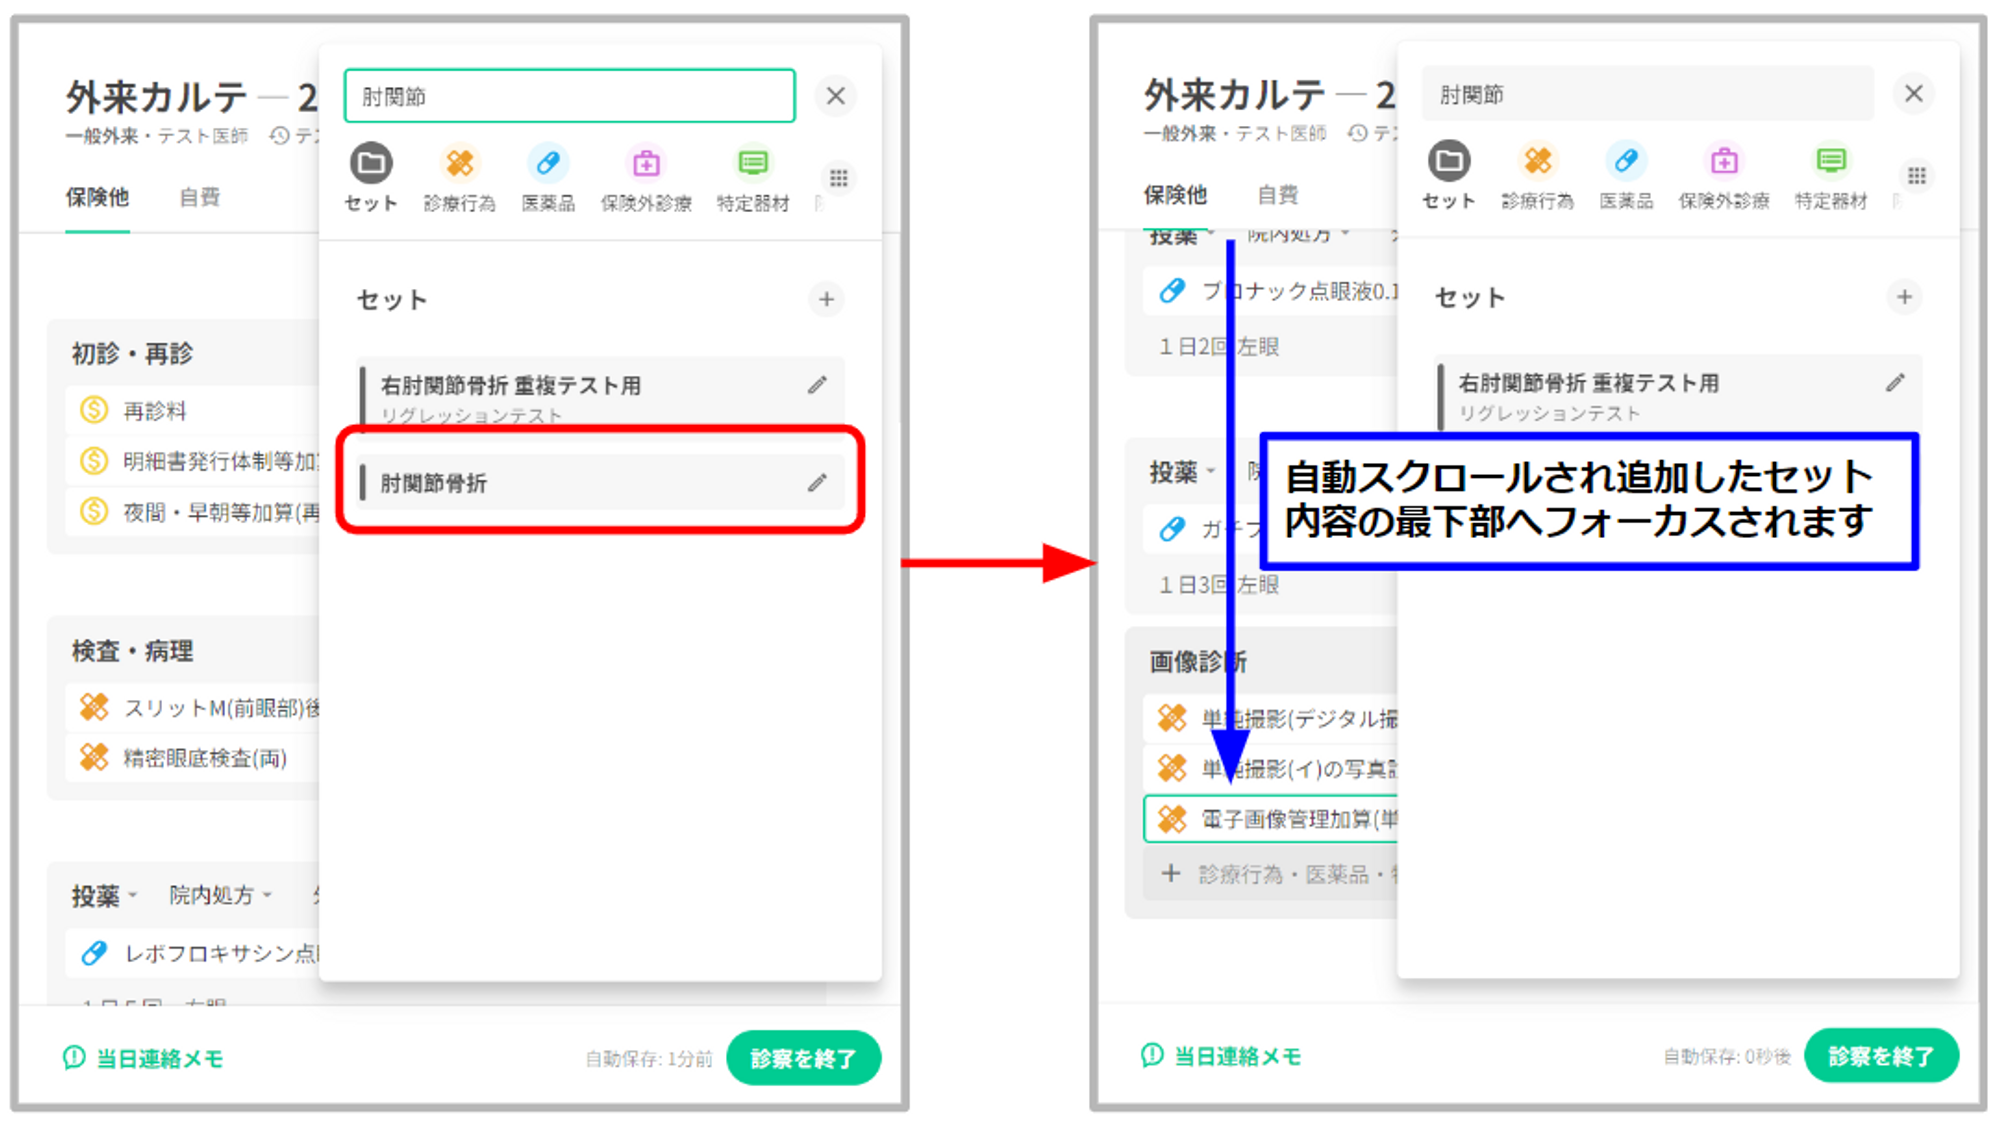Screen dimensions: 2000x1124
Task: Select the 精密眼底検査(両) entry
Action: click(193, 758)
